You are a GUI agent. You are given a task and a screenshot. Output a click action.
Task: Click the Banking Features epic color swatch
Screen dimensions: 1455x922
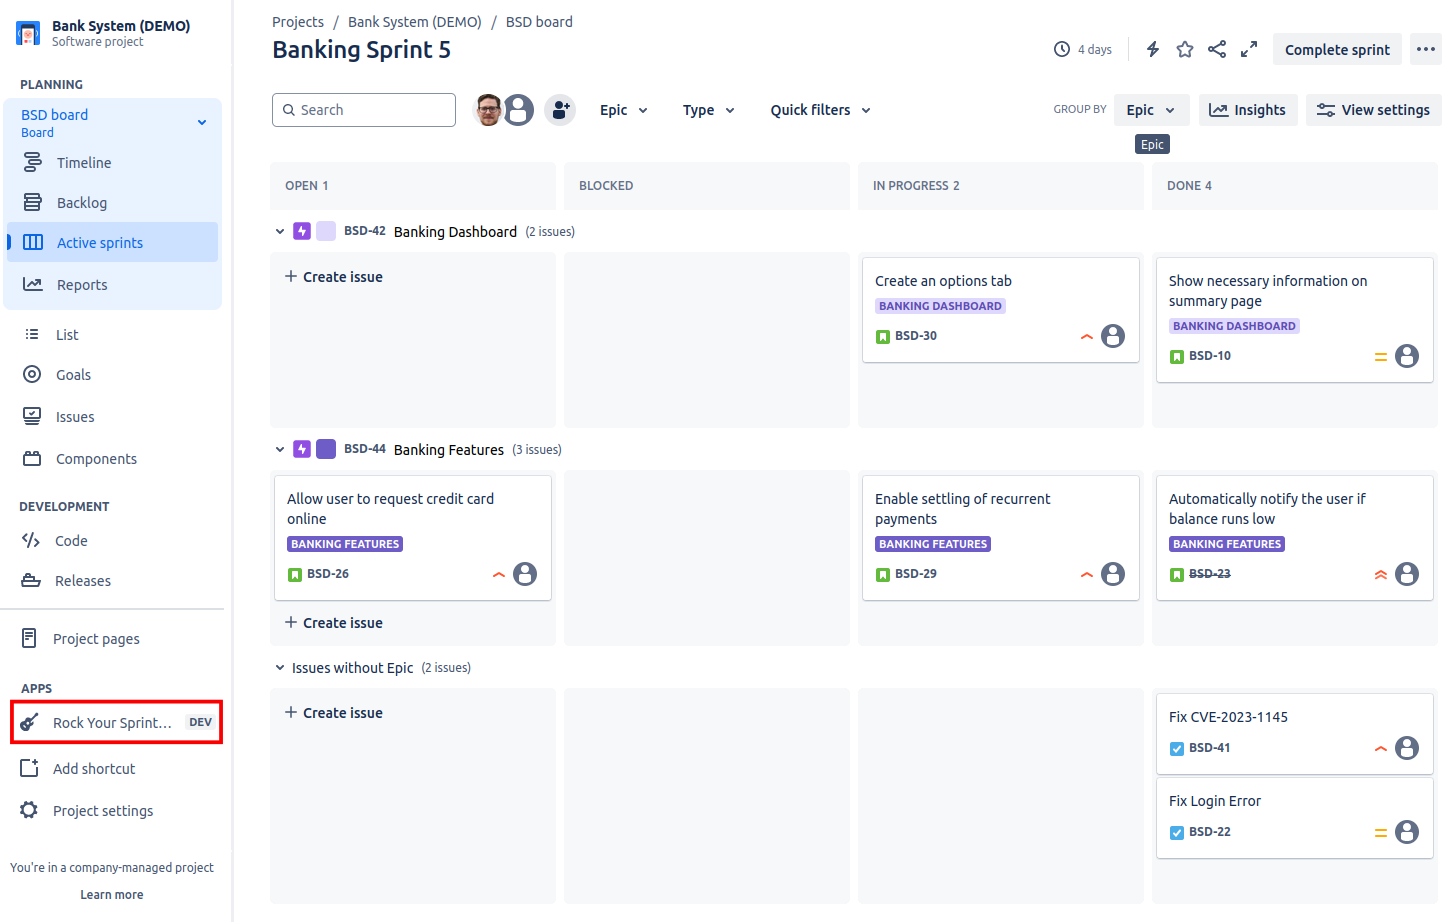326,449
